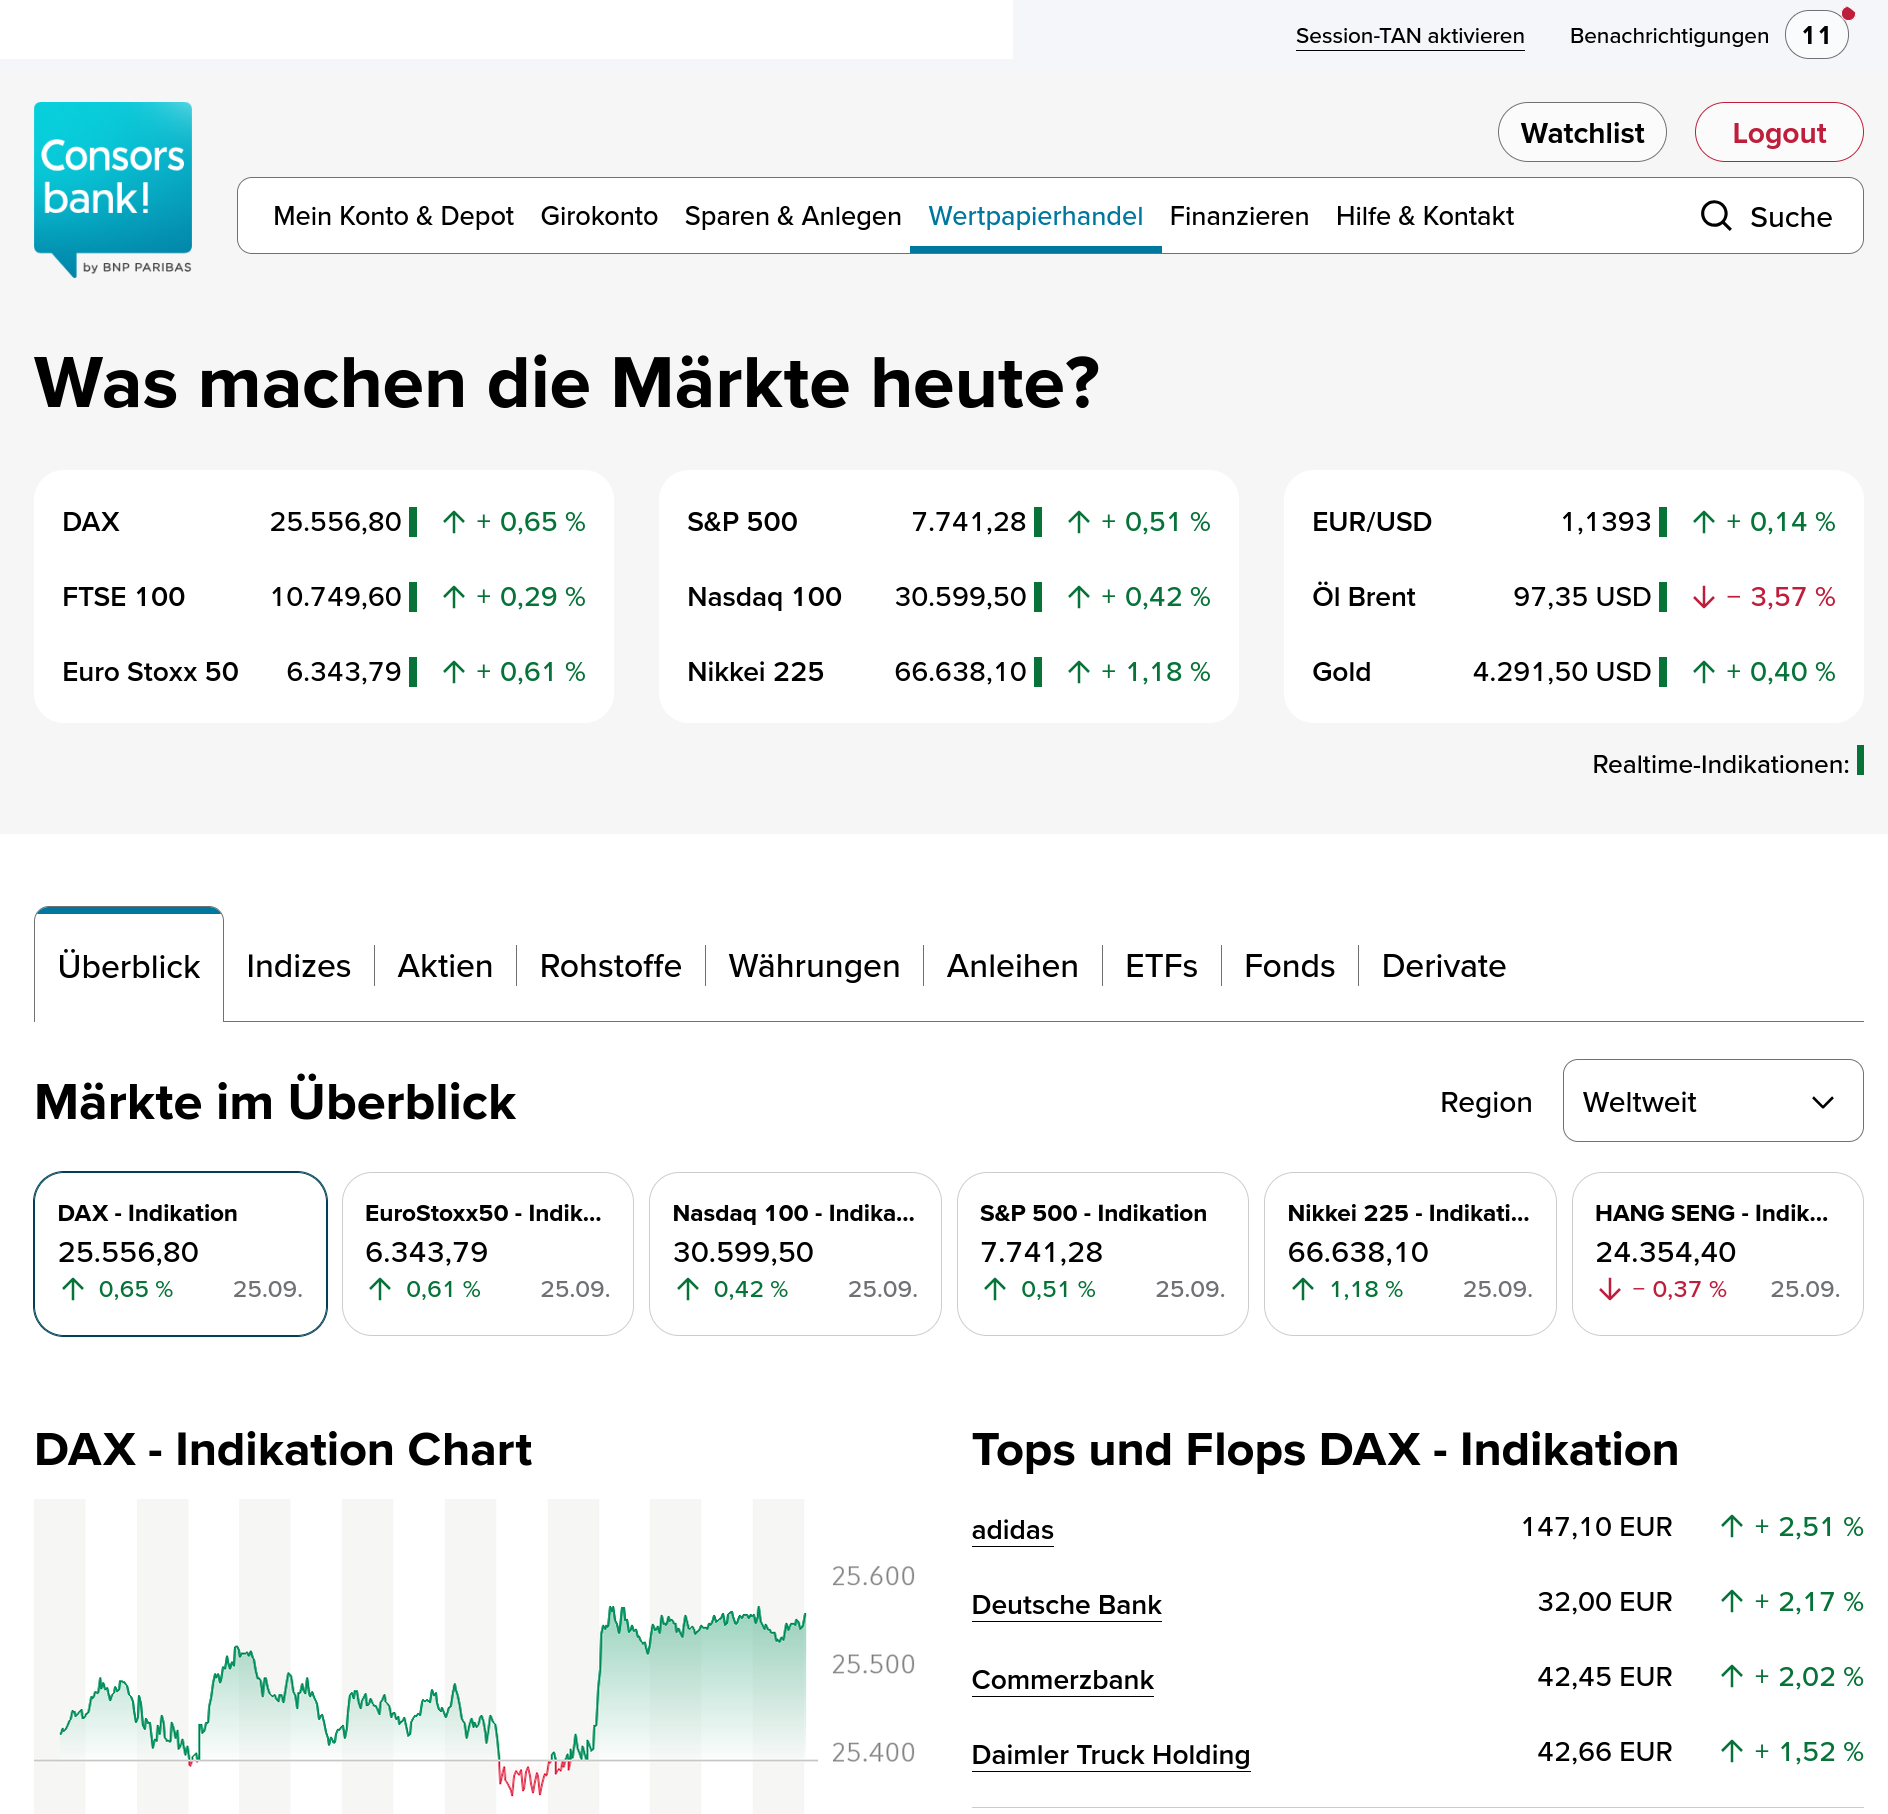Image resolution: width=1888 pixels, height=1814 pixels.
Task: Select the DAX - Indikation card
Action: click(180, 1254)
